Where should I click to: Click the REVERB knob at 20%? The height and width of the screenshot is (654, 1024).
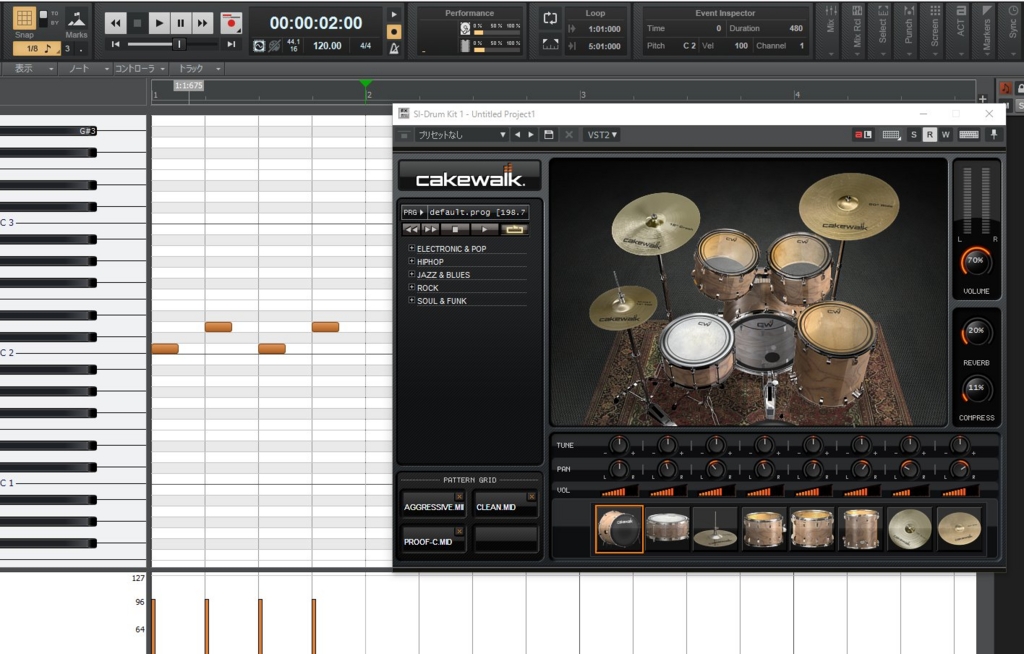pos(976,332)
